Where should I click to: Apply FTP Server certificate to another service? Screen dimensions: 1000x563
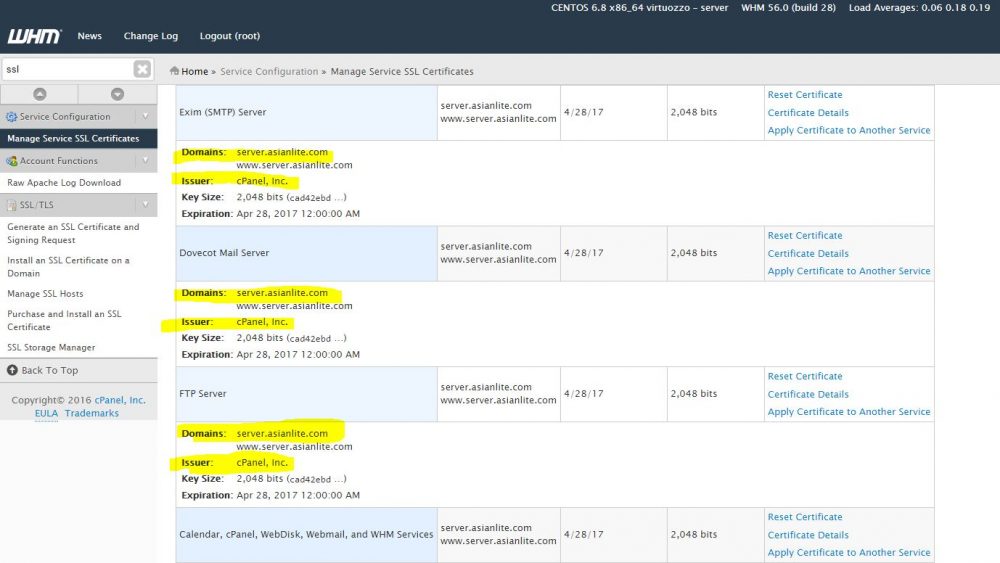click(849, 412)
